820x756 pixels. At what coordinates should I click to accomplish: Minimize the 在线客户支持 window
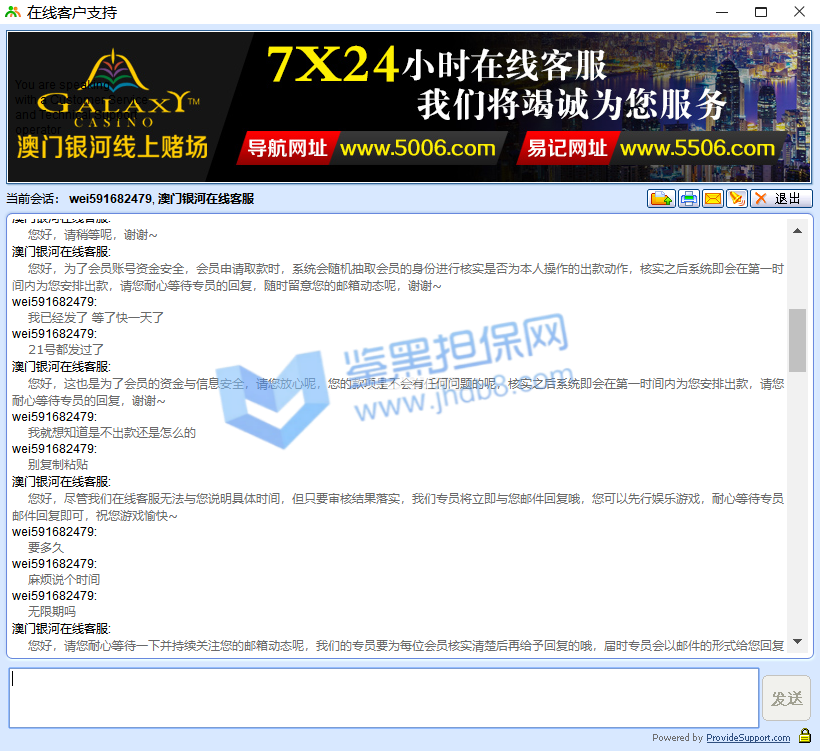tap(722, 12)
